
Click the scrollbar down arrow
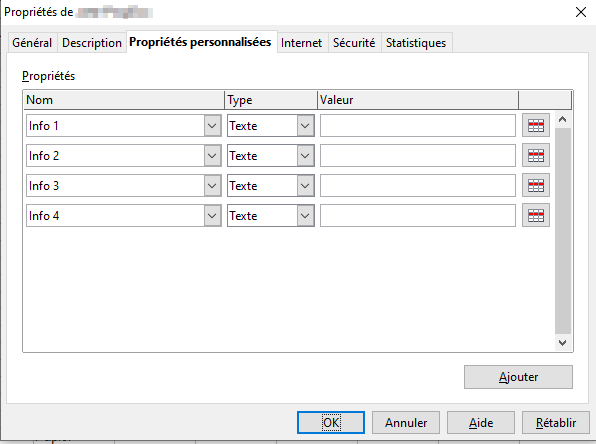click(x=563, y=343)
